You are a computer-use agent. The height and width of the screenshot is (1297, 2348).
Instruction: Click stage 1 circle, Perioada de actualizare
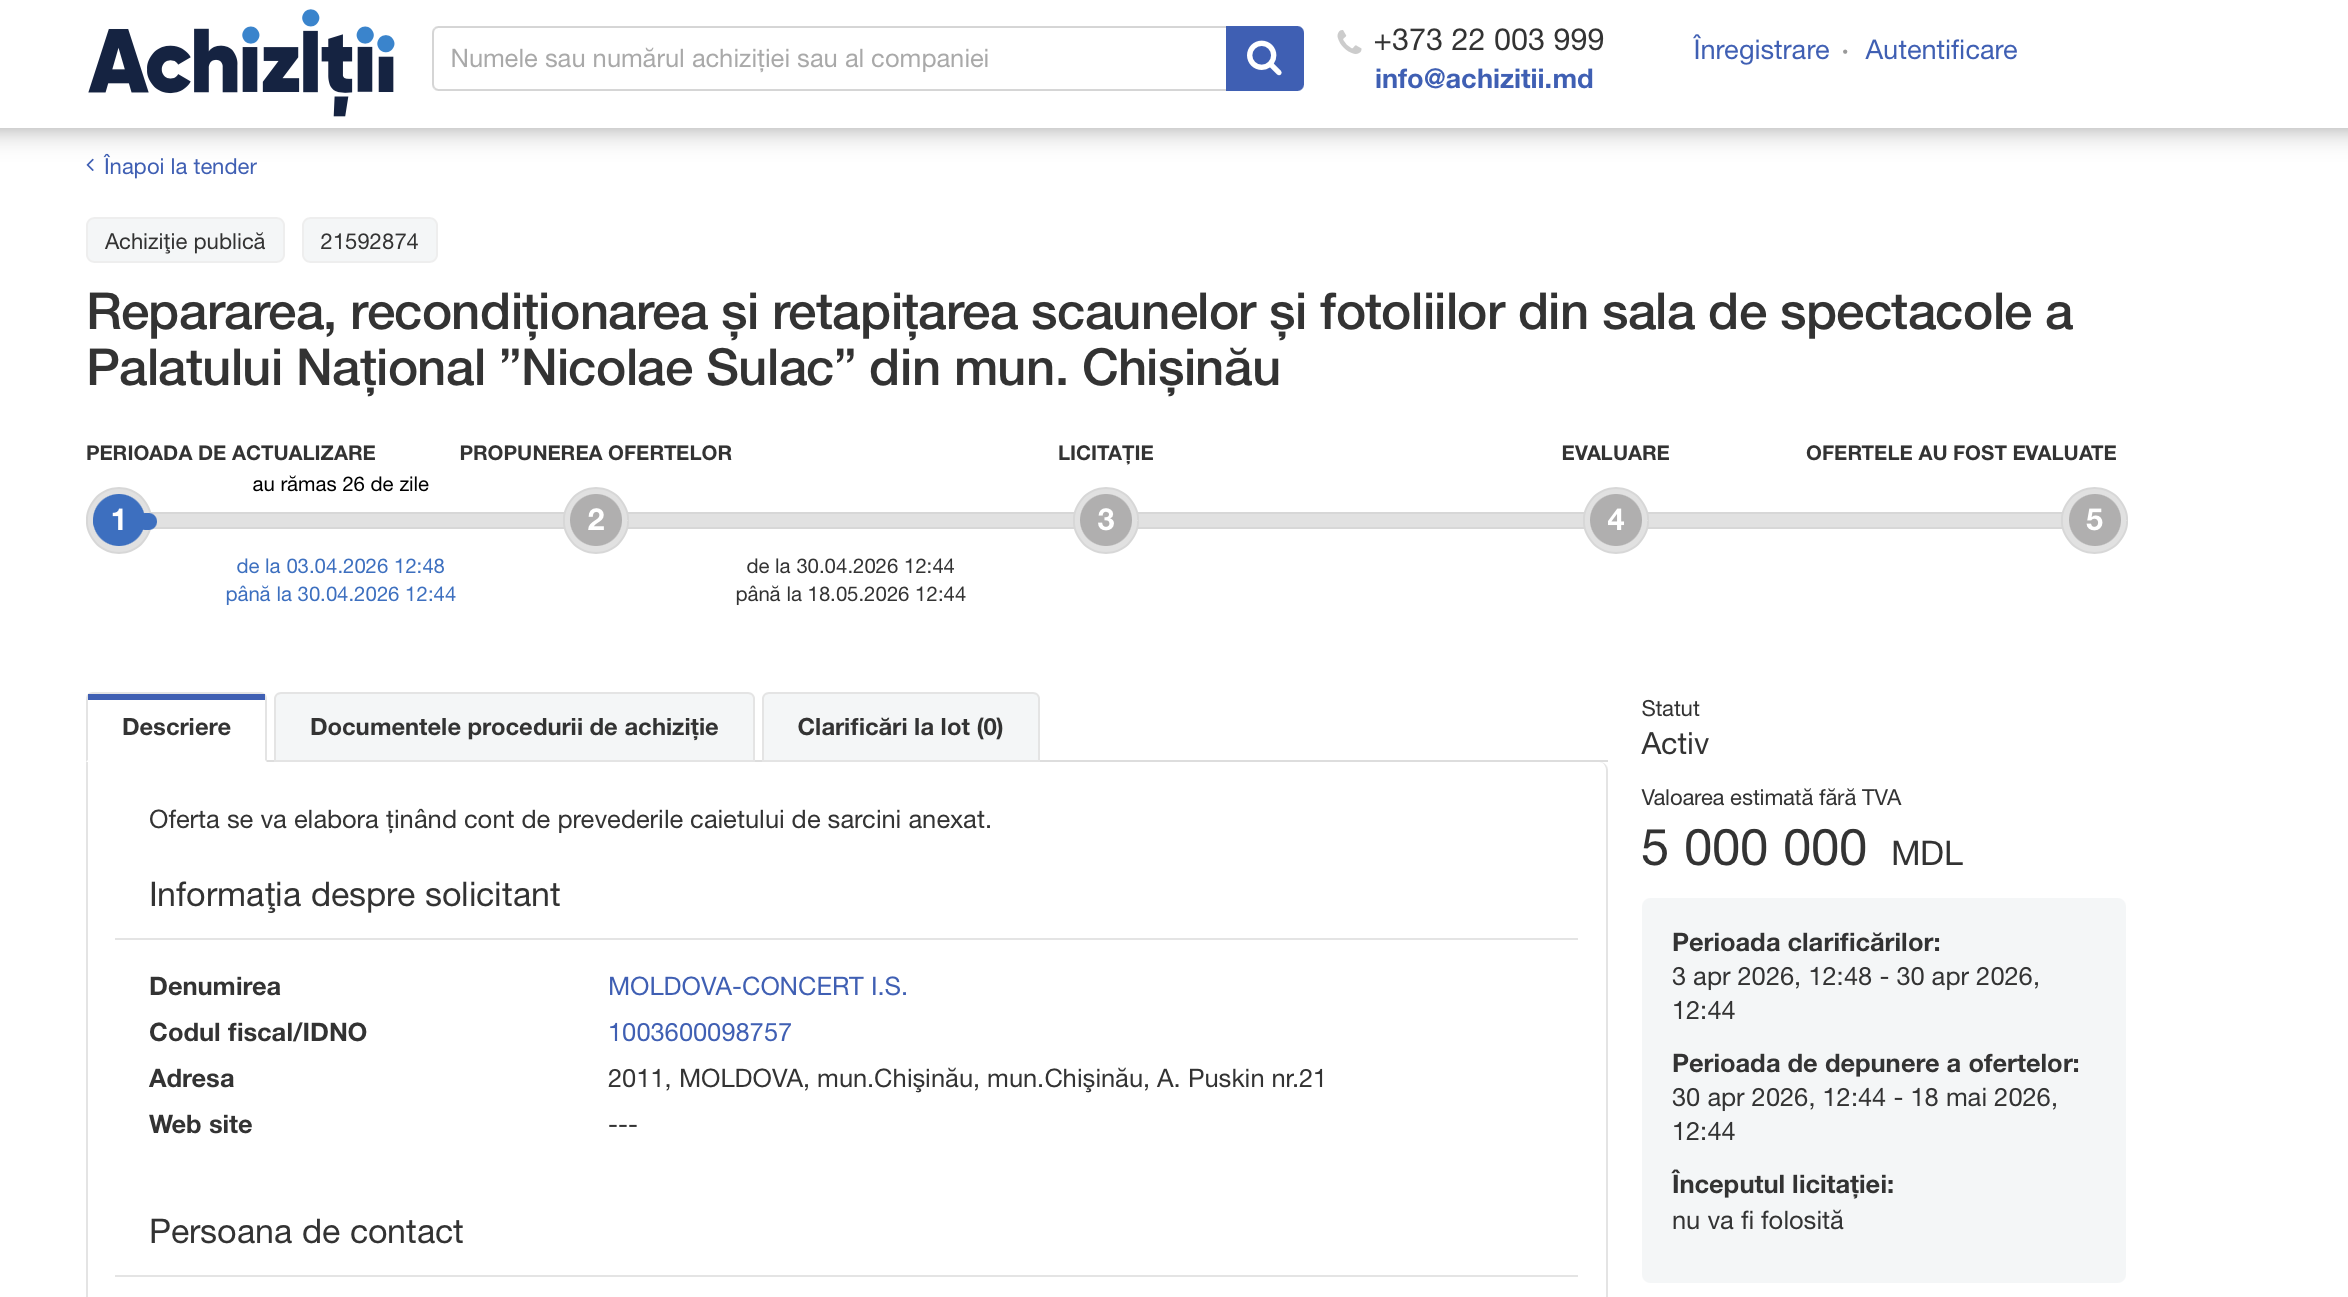pyautogui.click(x=119, y=520)
